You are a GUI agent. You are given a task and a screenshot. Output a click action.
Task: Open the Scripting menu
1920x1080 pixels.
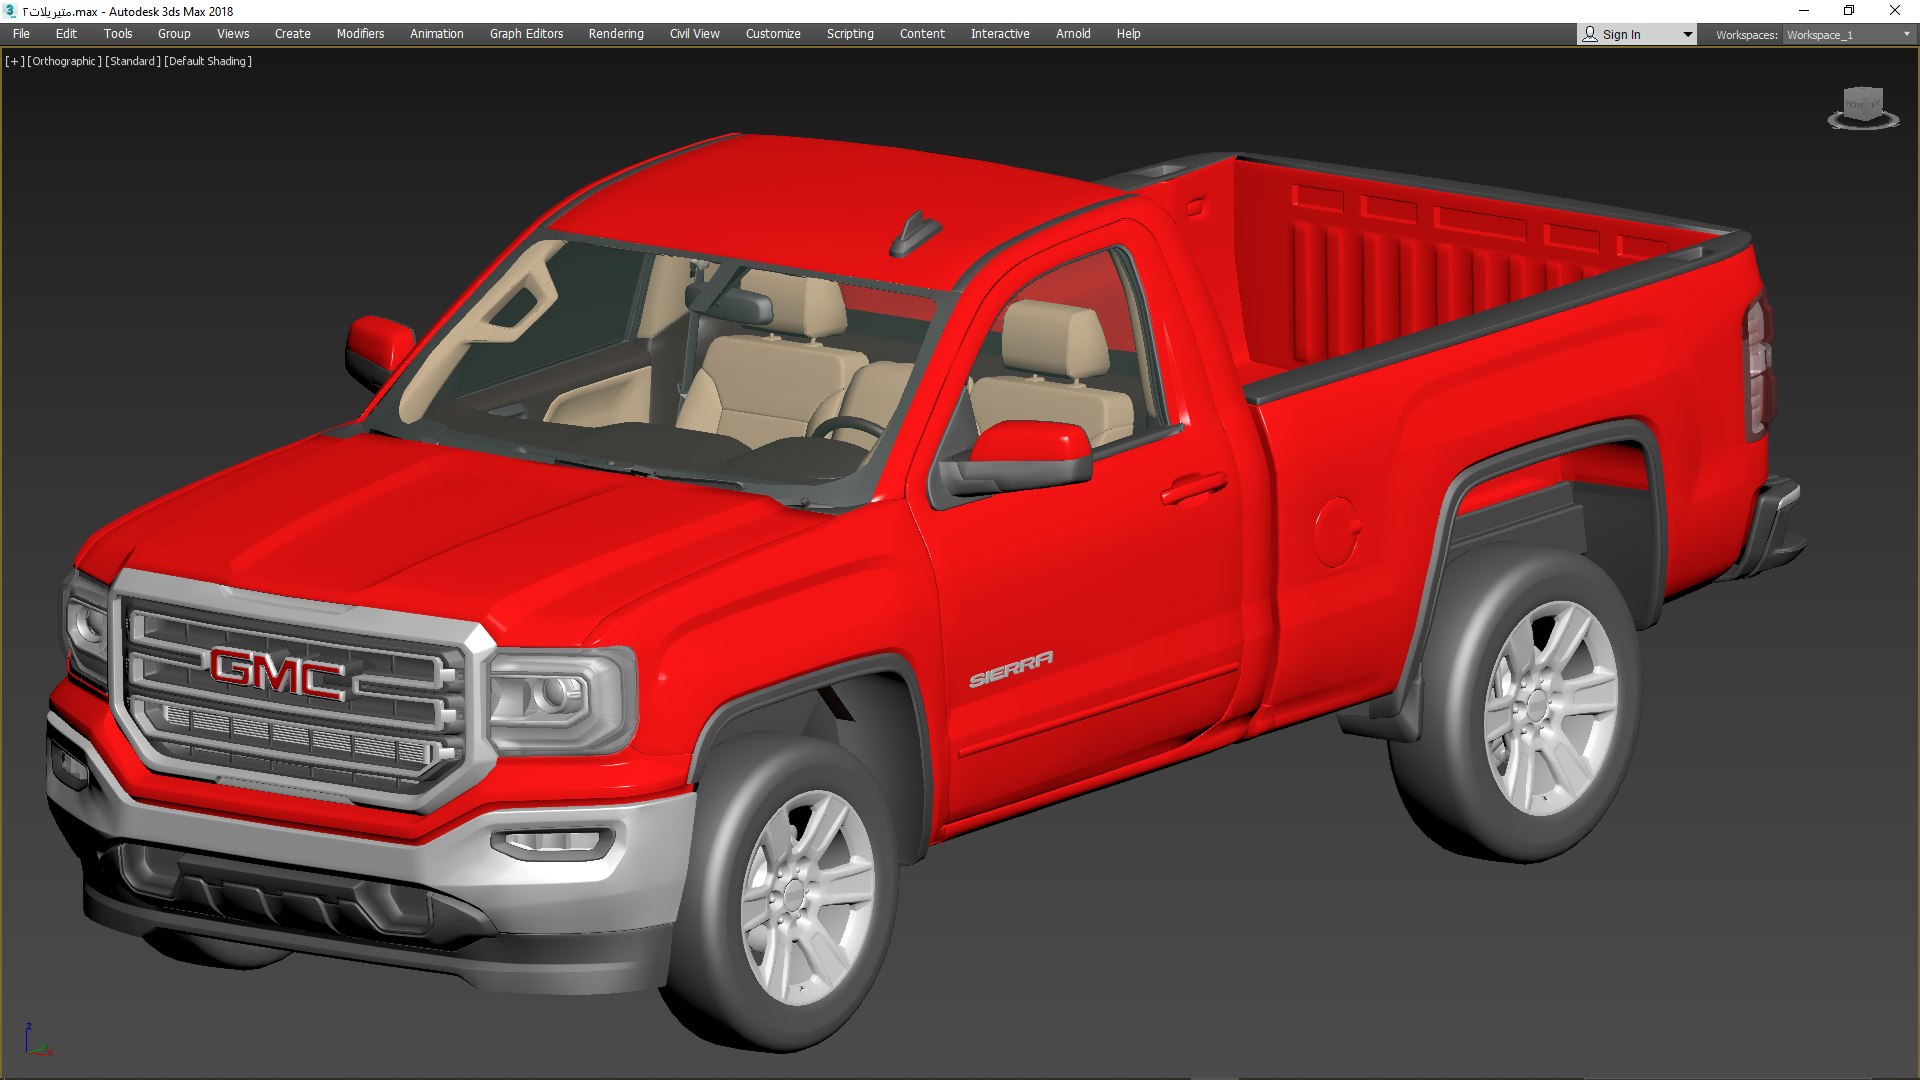point(850,34)
